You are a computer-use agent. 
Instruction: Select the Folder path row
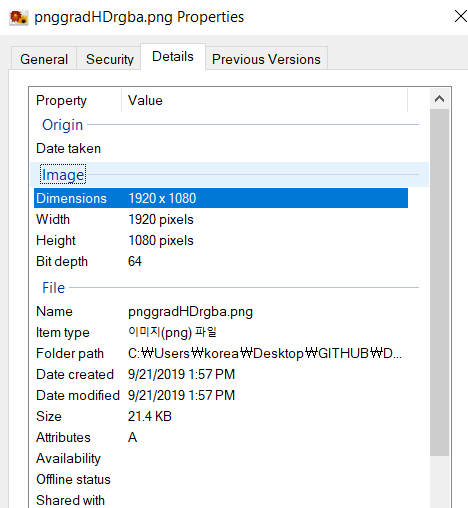[x=221, y=354]
